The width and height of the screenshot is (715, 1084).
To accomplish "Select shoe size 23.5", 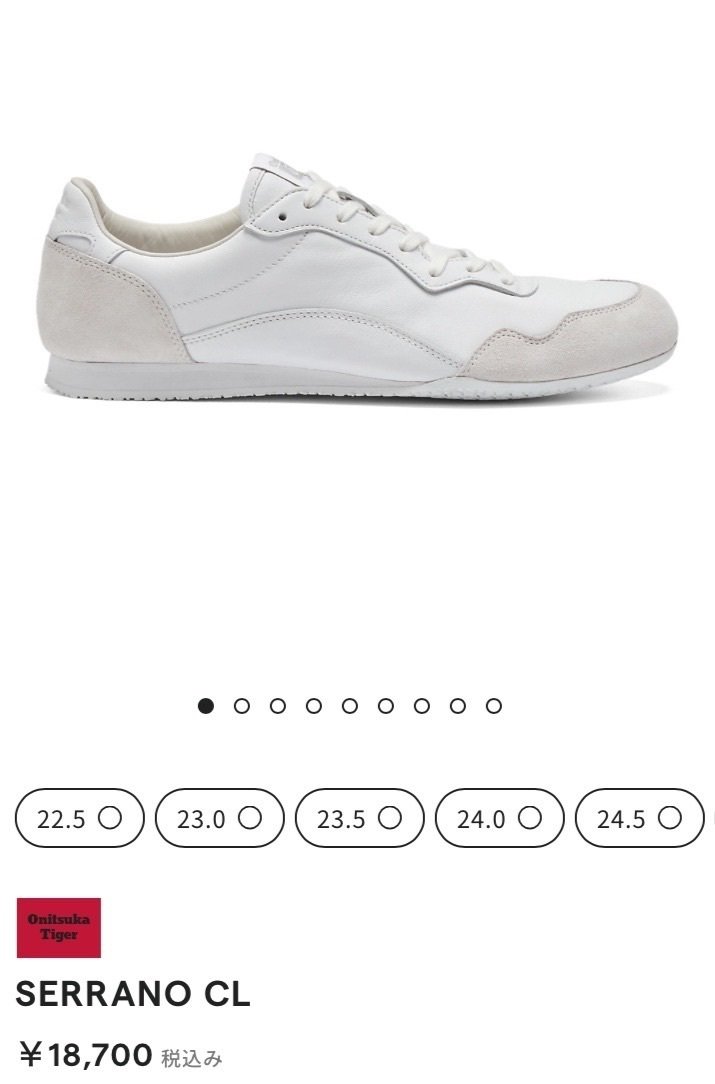I will pyautogui.click(x=360, y=818).
